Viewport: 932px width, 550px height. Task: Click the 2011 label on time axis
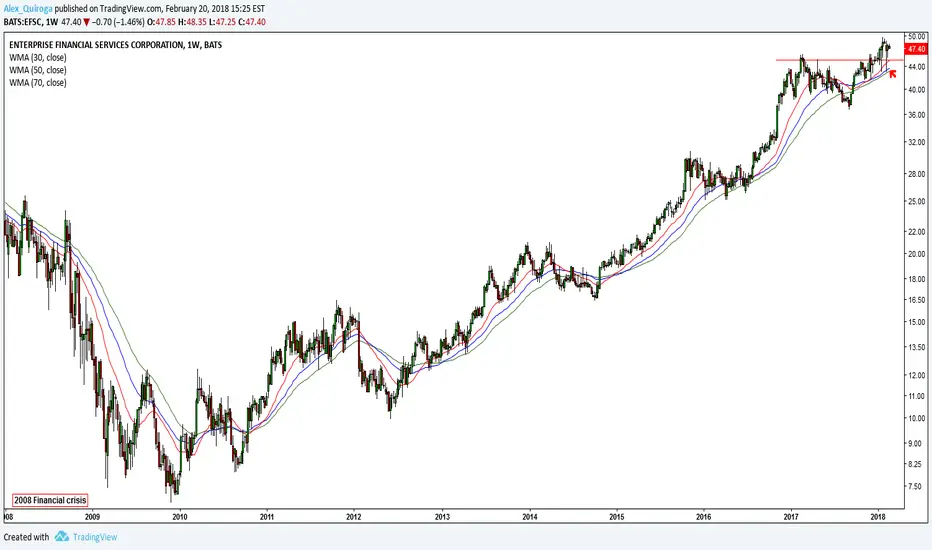point(267,517)
